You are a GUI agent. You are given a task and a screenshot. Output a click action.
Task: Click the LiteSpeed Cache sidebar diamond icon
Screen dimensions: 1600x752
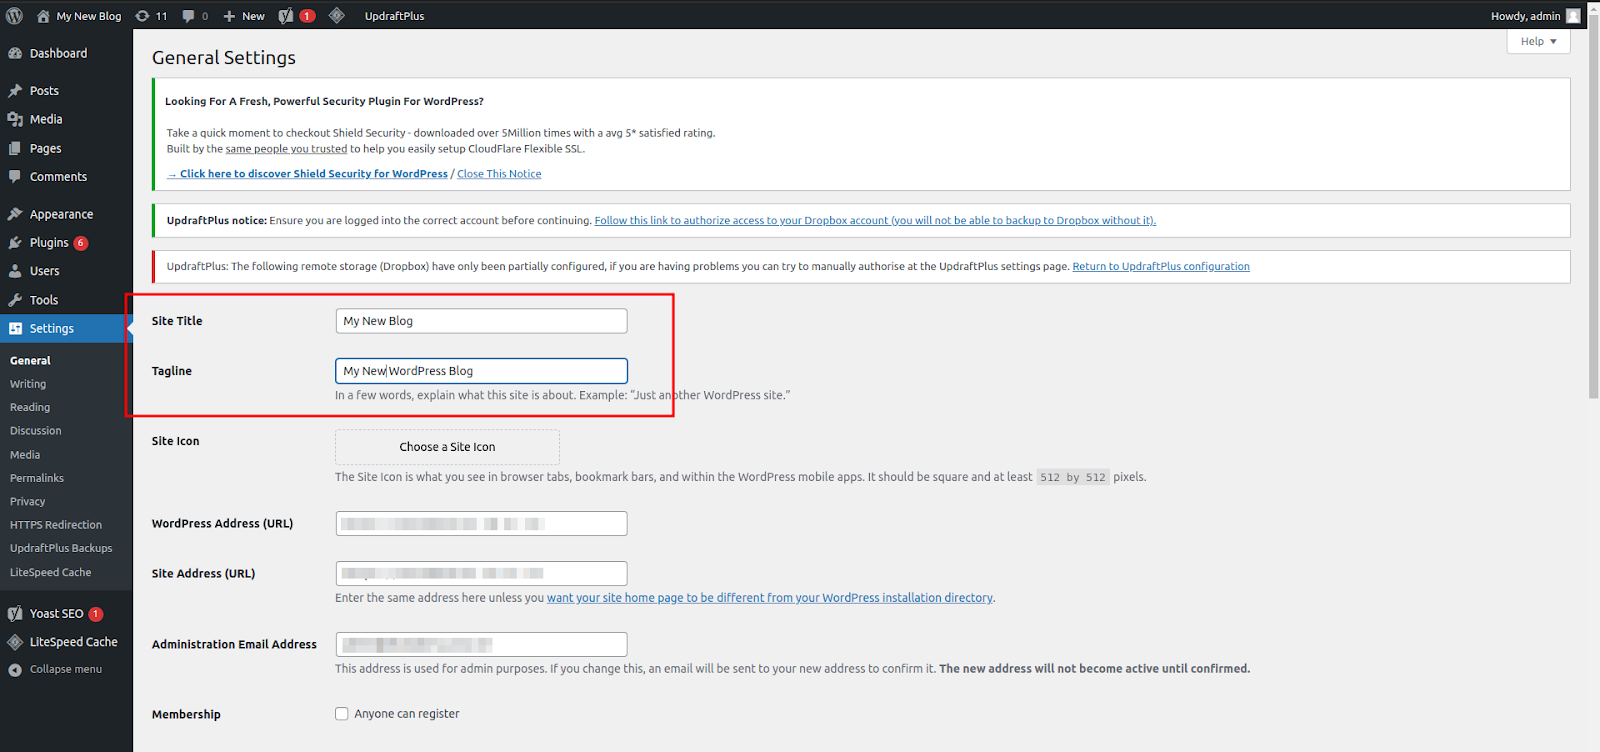(15, 642)
